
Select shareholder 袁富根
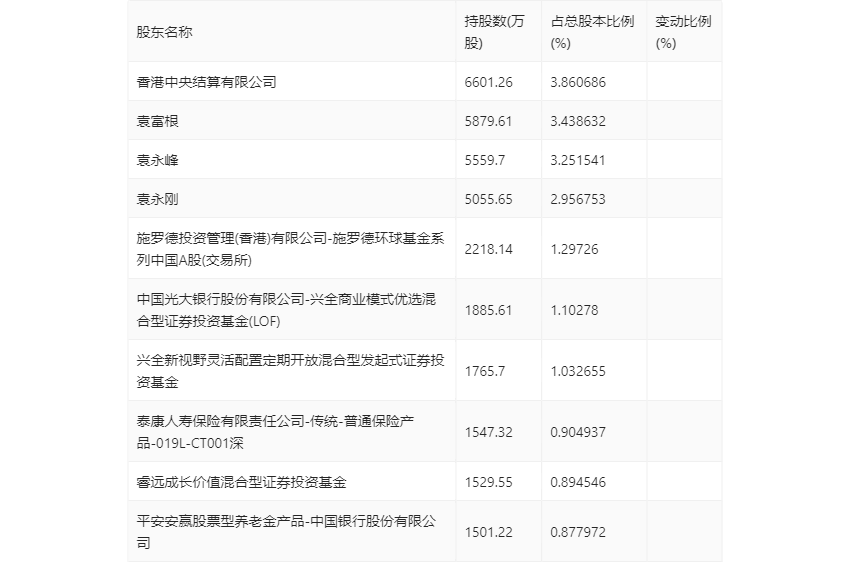coord(157,121)
